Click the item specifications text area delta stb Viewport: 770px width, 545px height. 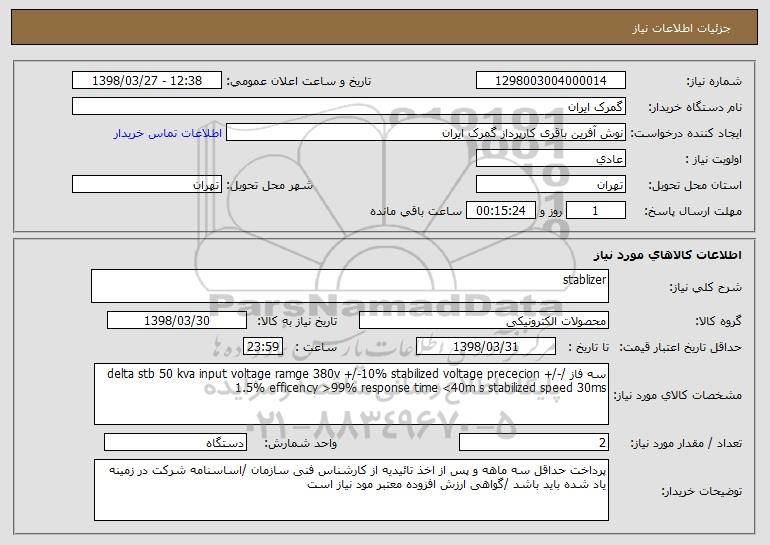click(x=351, y=394)
